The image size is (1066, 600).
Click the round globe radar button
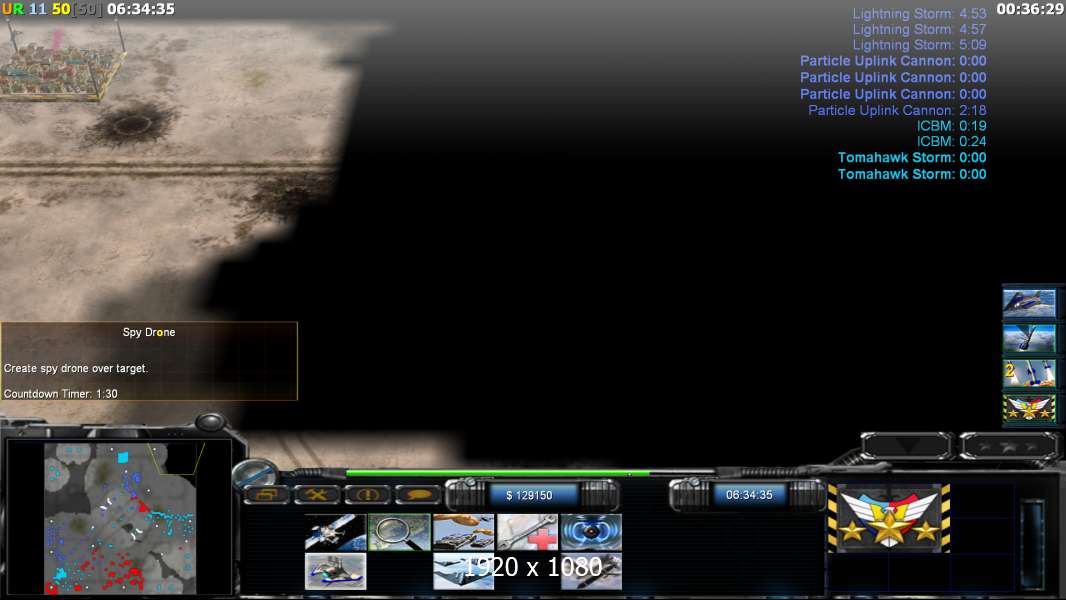coord(255,473)
